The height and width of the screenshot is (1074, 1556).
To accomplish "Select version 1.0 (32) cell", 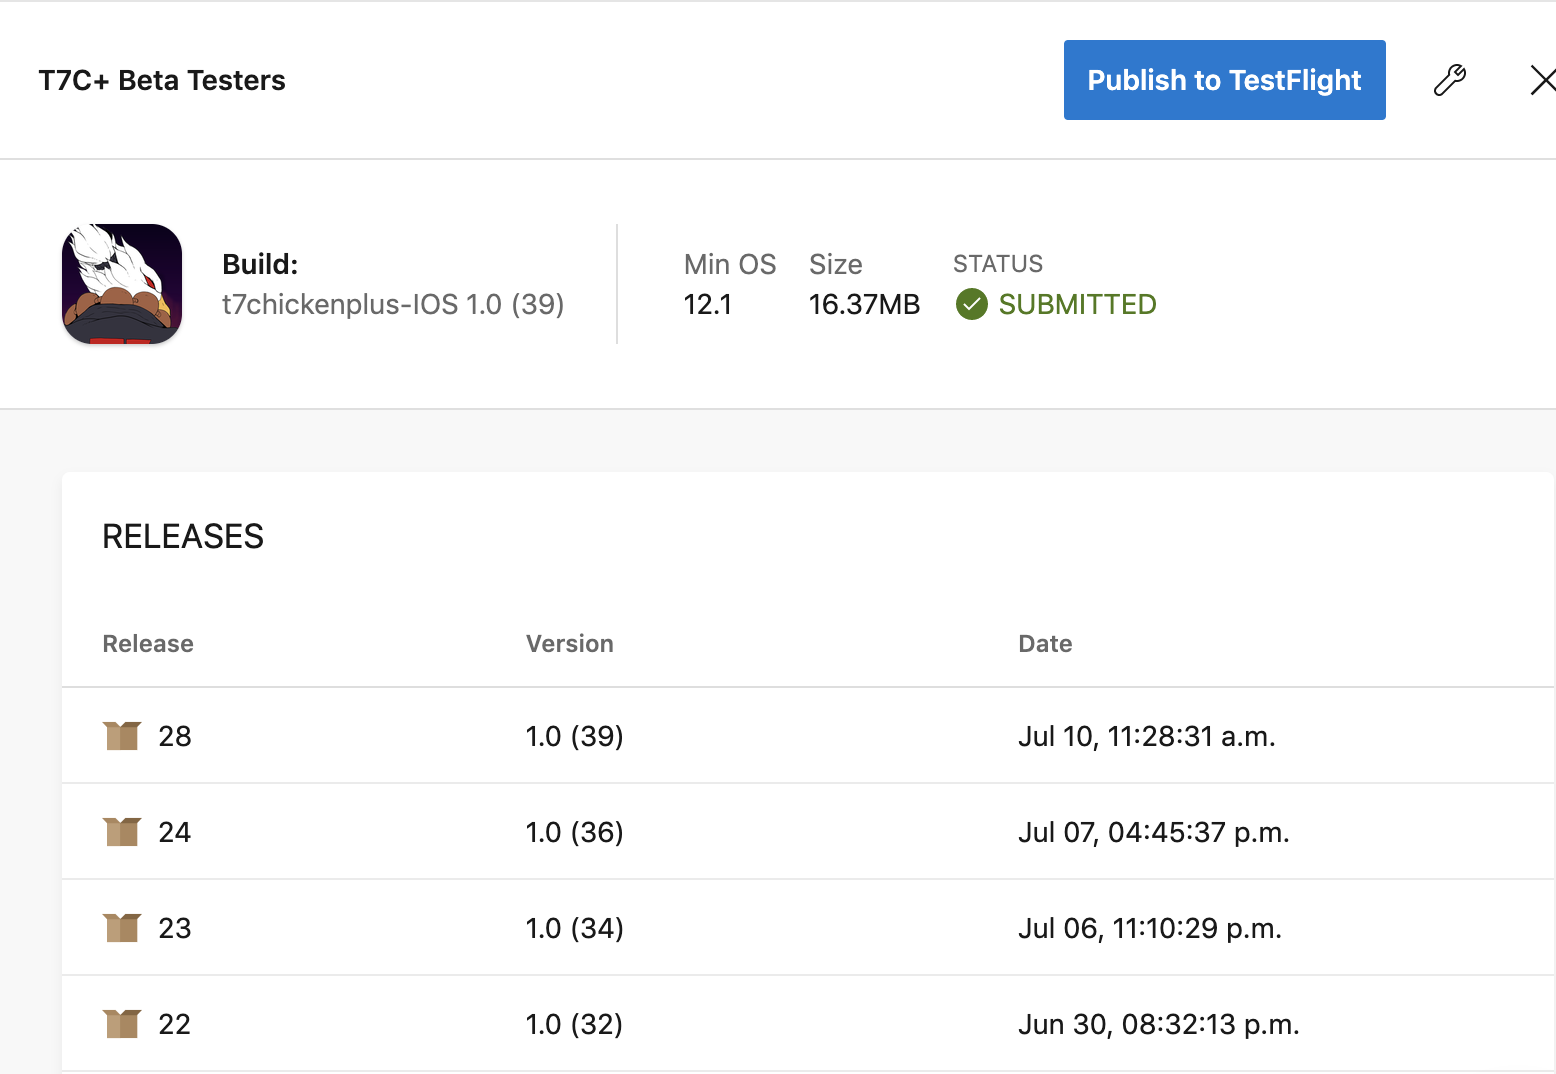I will pyautogui.click(x=575, y=1024).
